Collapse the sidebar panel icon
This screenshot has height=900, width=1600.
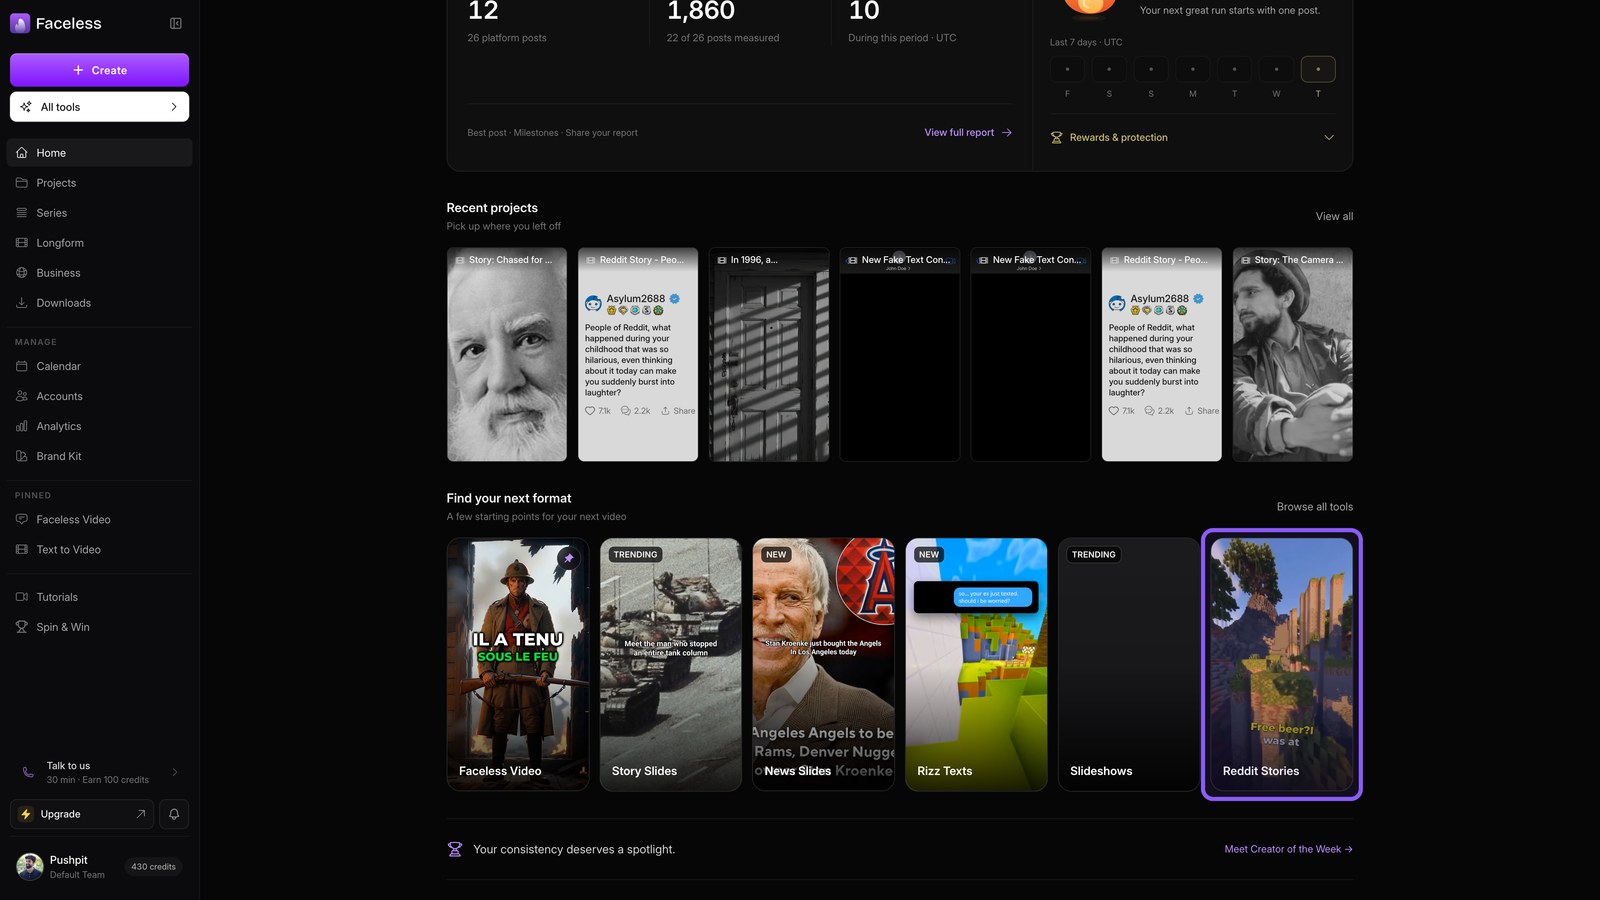[176, 23]
